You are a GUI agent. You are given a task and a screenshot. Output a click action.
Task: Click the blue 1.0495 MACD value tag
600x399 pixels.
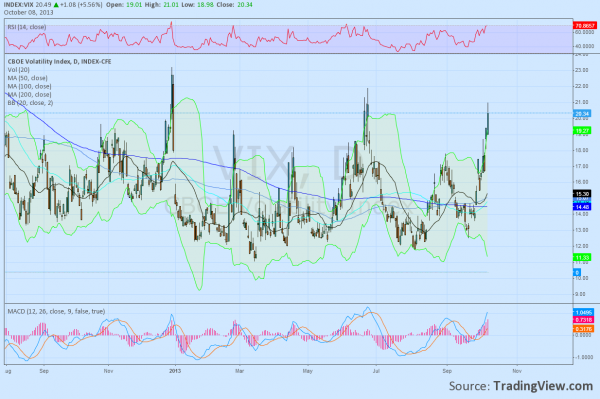point(583,313)
